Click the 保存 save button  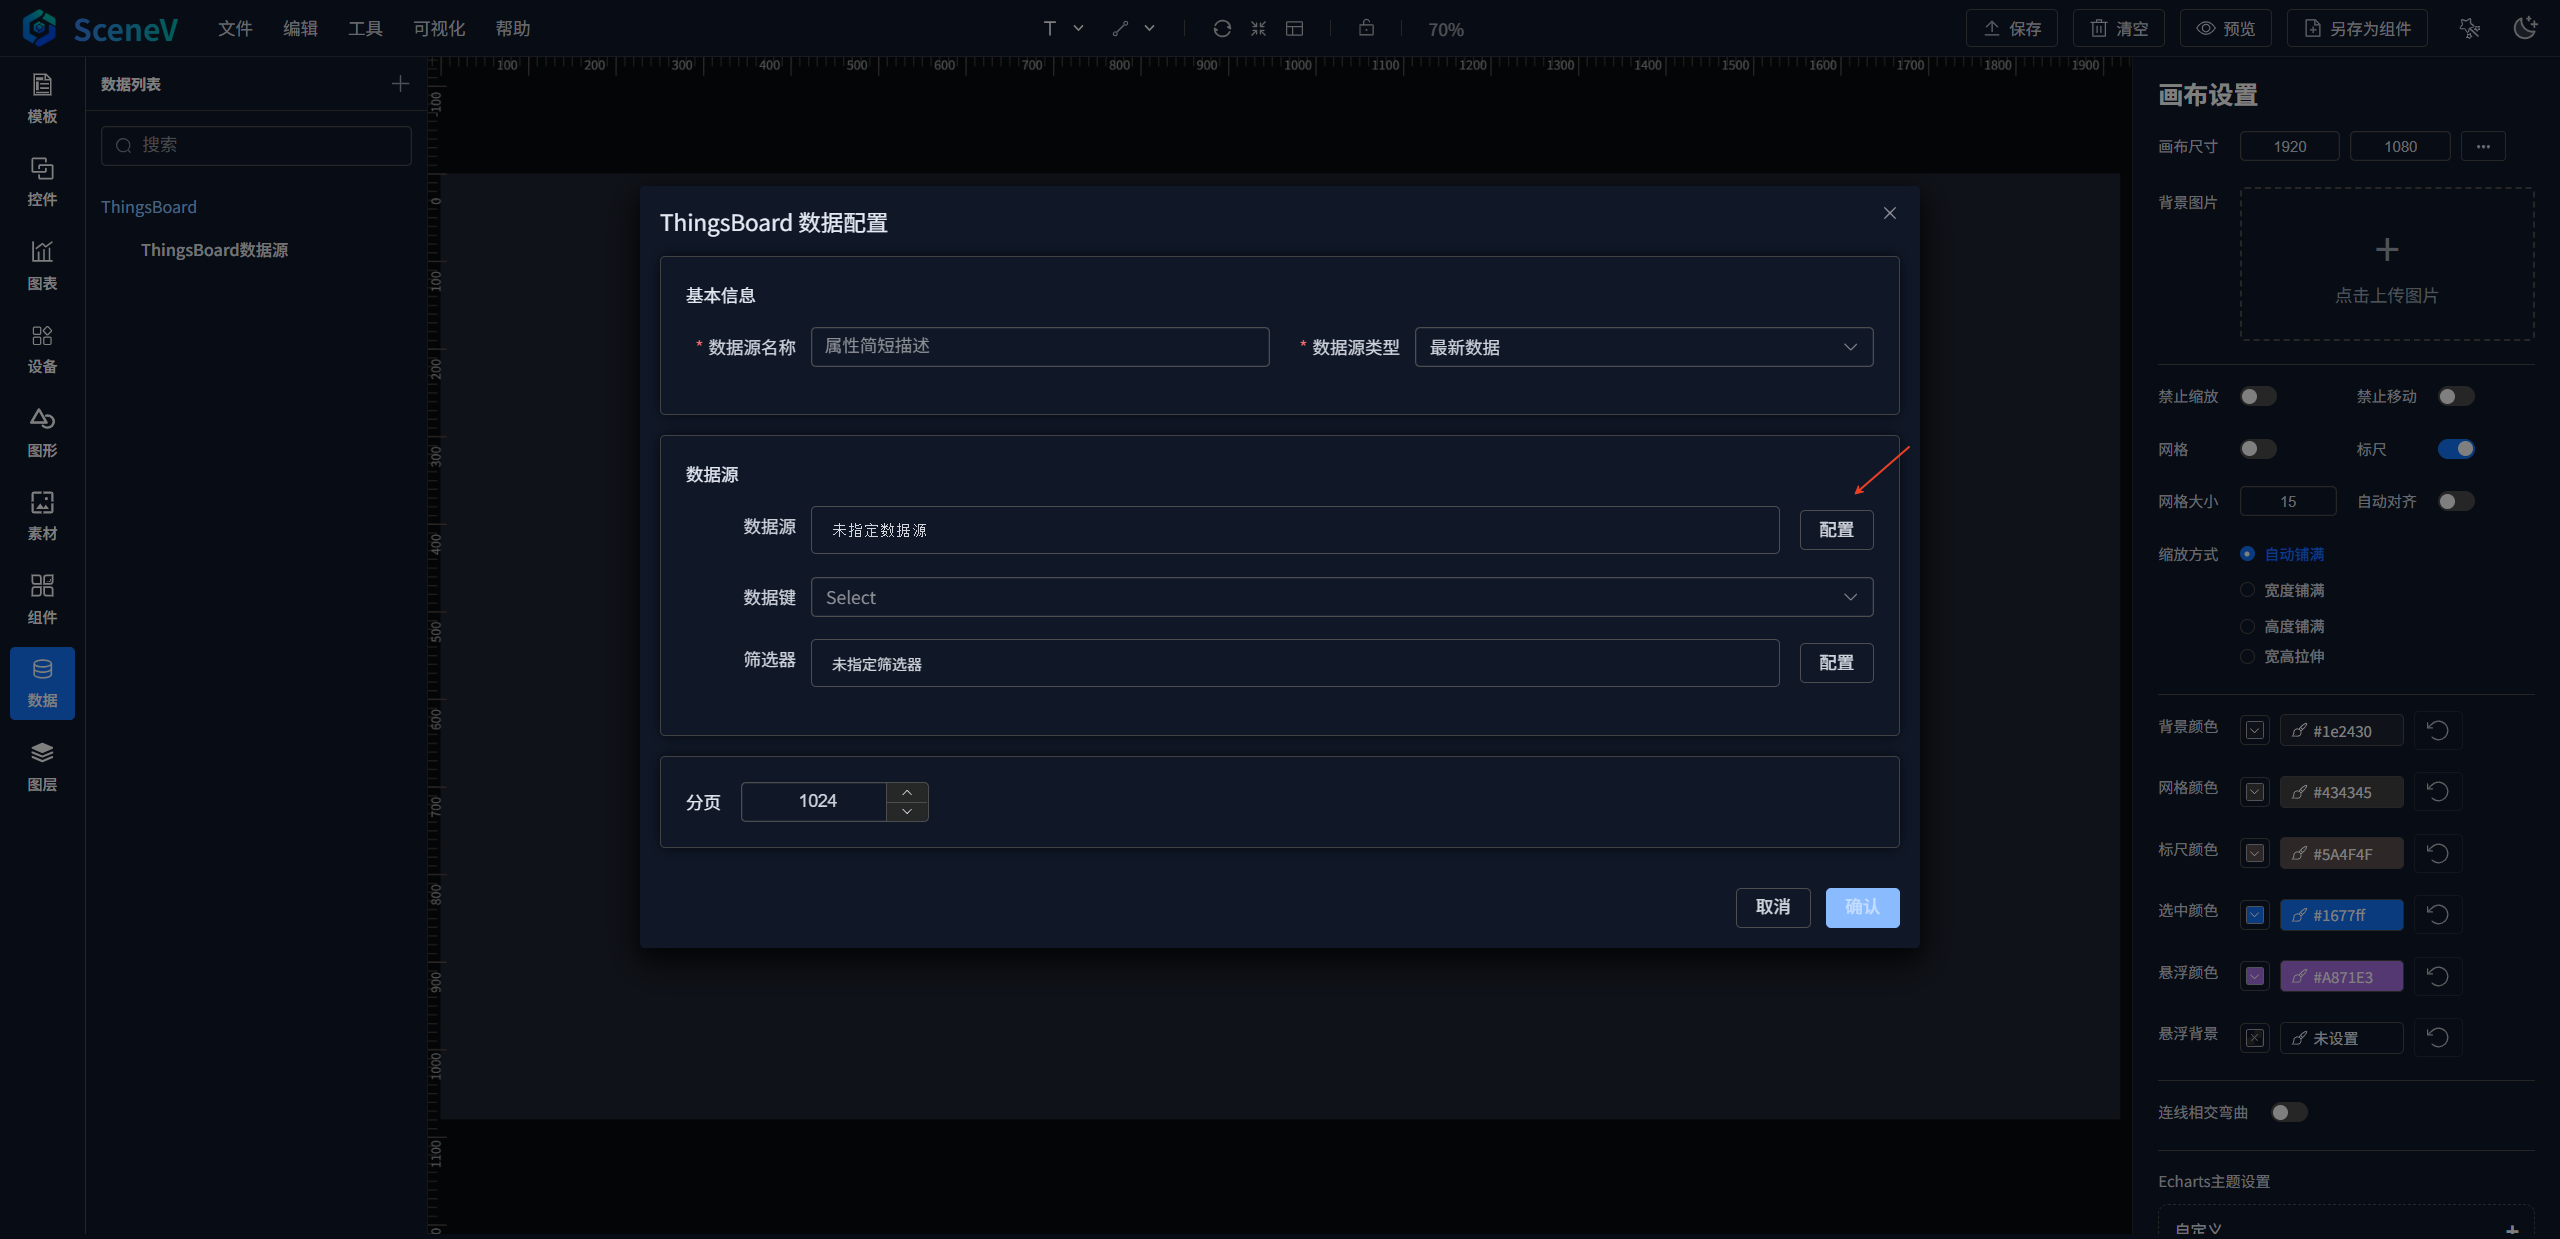(2012, 28)
